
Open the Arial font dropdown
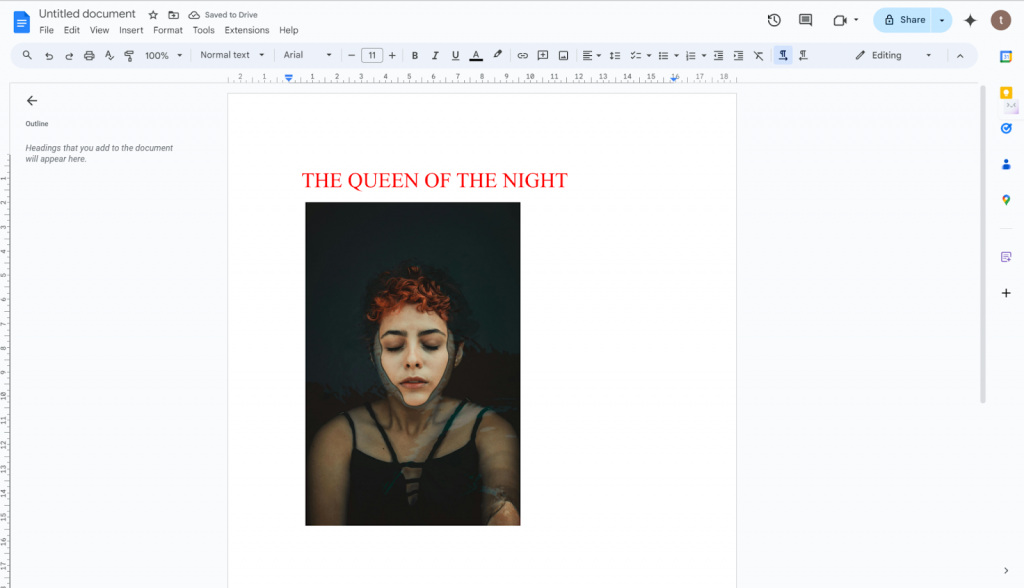click(x=307, y=56)
